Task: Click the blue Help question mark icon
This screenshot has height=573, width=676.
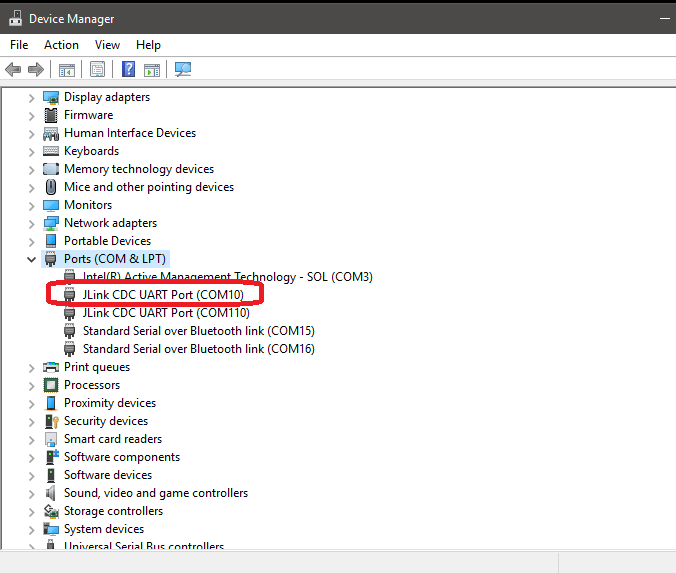Action: tap(128, 69)
